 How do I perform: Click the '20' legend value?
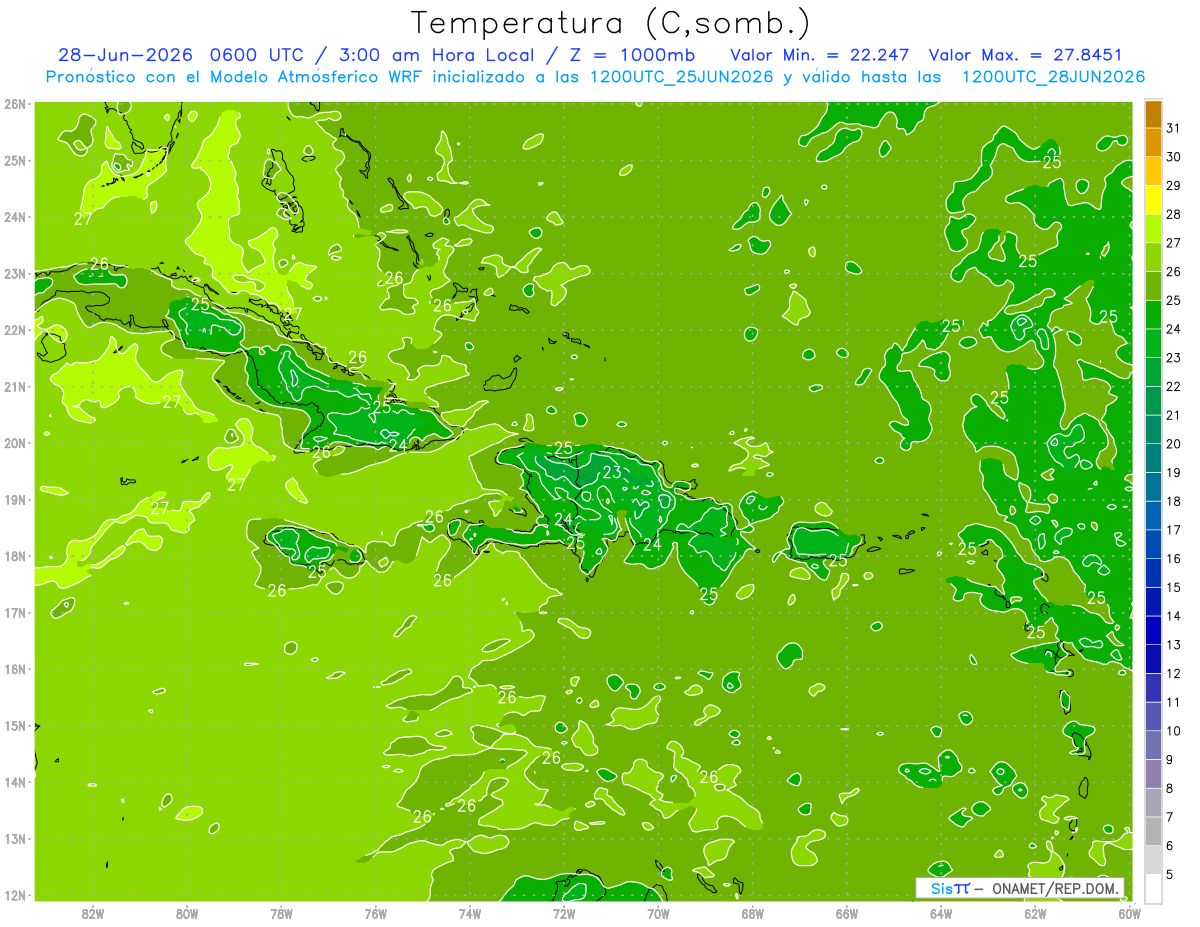point(1173,444)
